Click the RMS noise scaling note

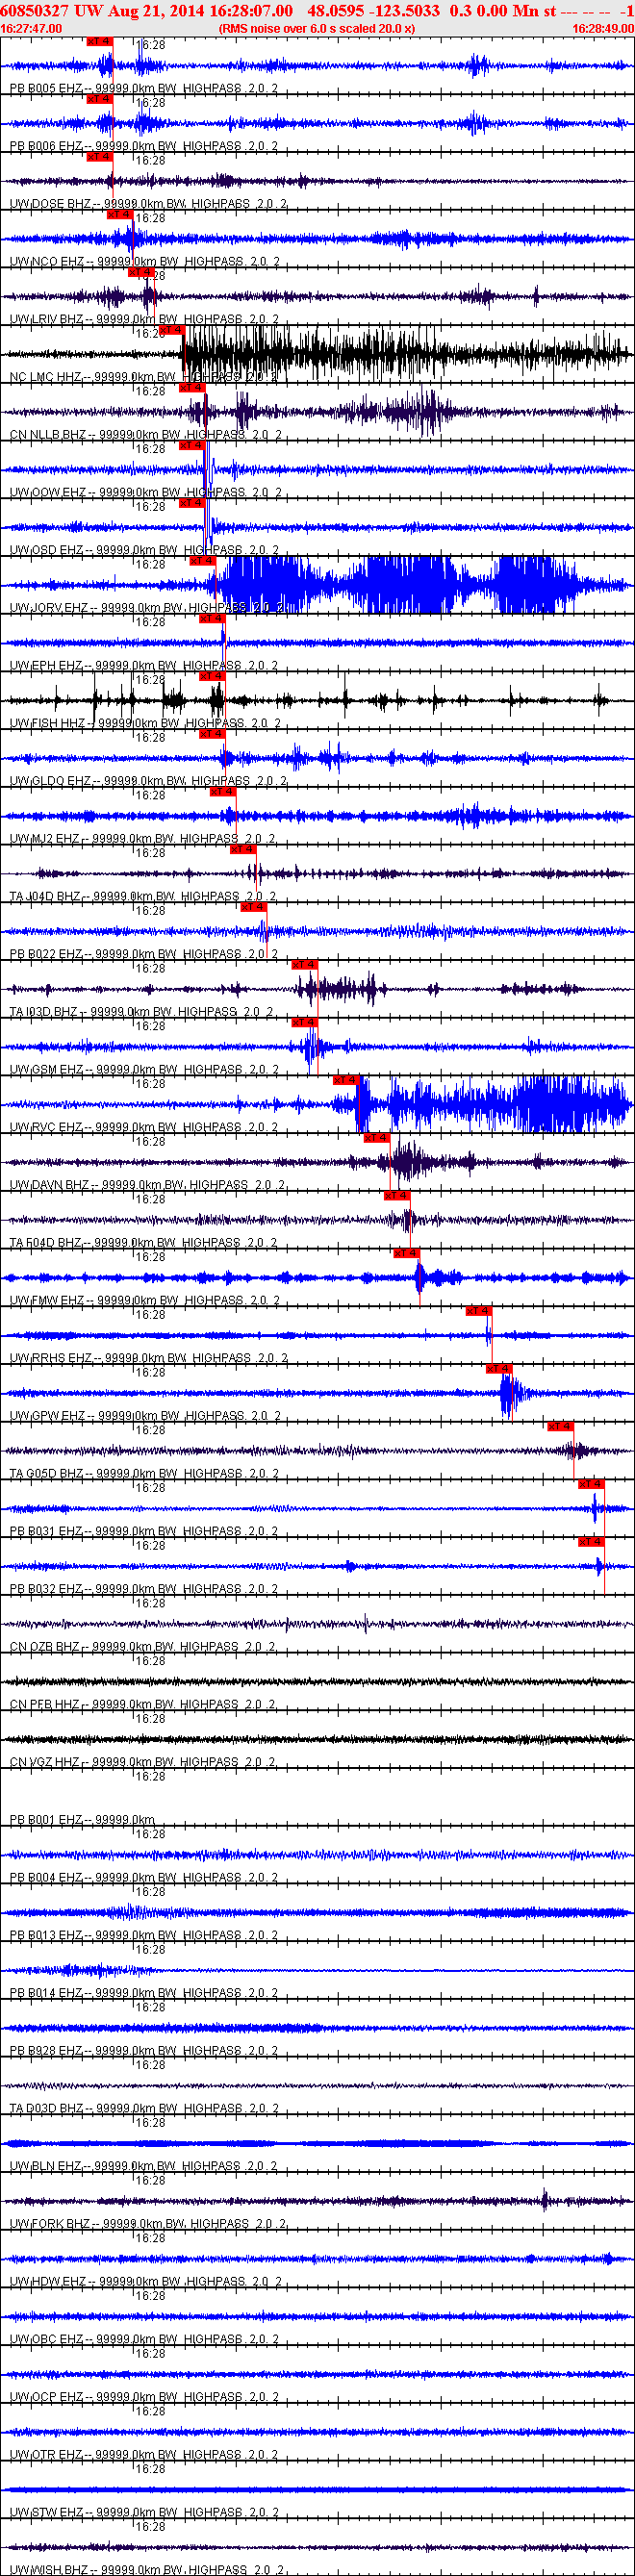pos(316,29)
